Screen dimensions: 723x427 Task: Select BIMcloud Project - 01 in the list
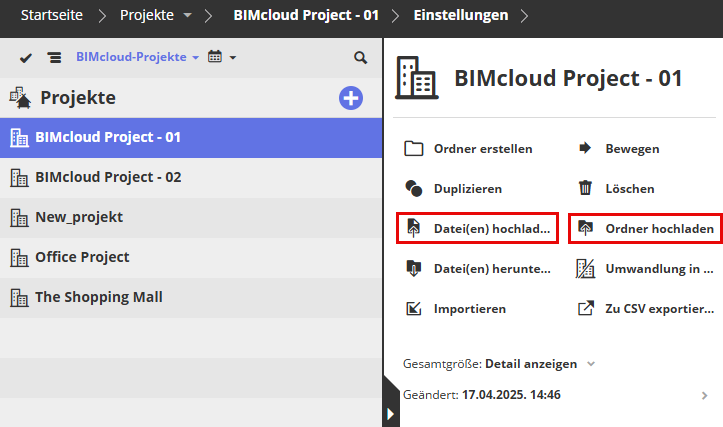(191, 137)
